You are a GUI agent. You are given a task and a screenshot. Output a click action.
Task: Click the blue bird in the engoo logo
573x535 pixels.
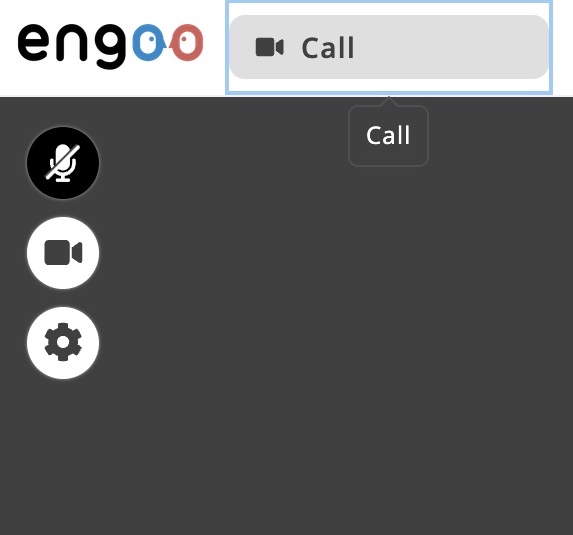149,42
